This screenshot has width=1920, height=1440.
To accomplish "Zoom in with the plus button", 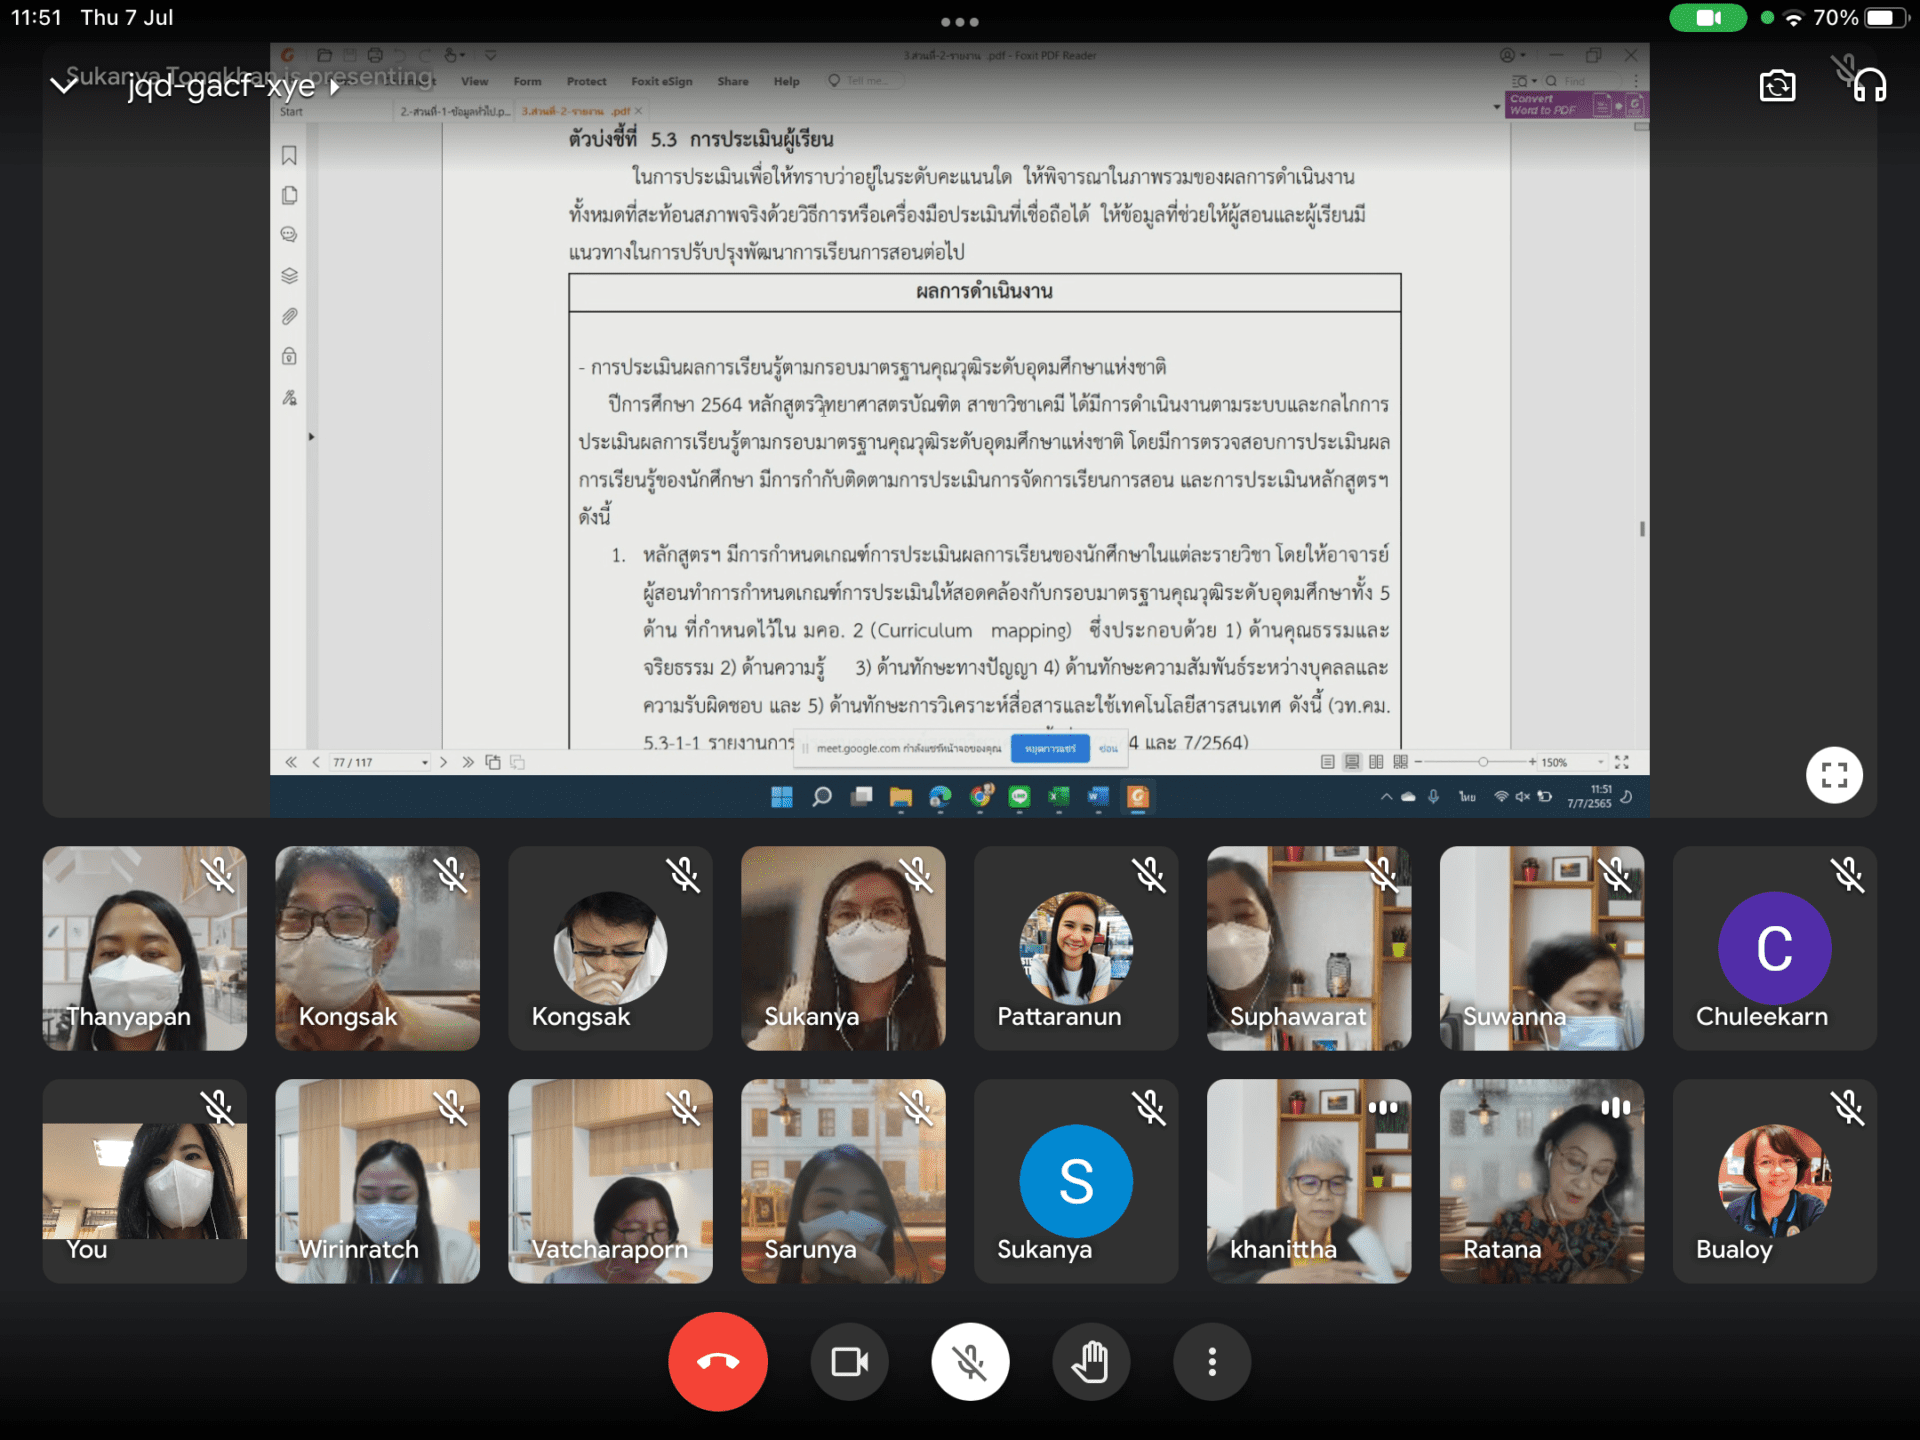I will [x=1532, y=762].
